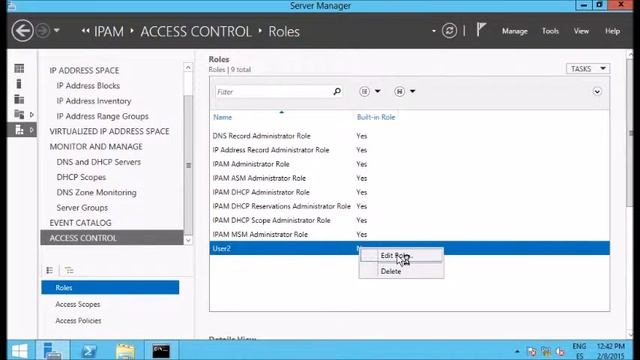Select IPAM DHCP Reservations Administrator Role row
The width and height of the screenshot is (640, 360).
(409, 206)
